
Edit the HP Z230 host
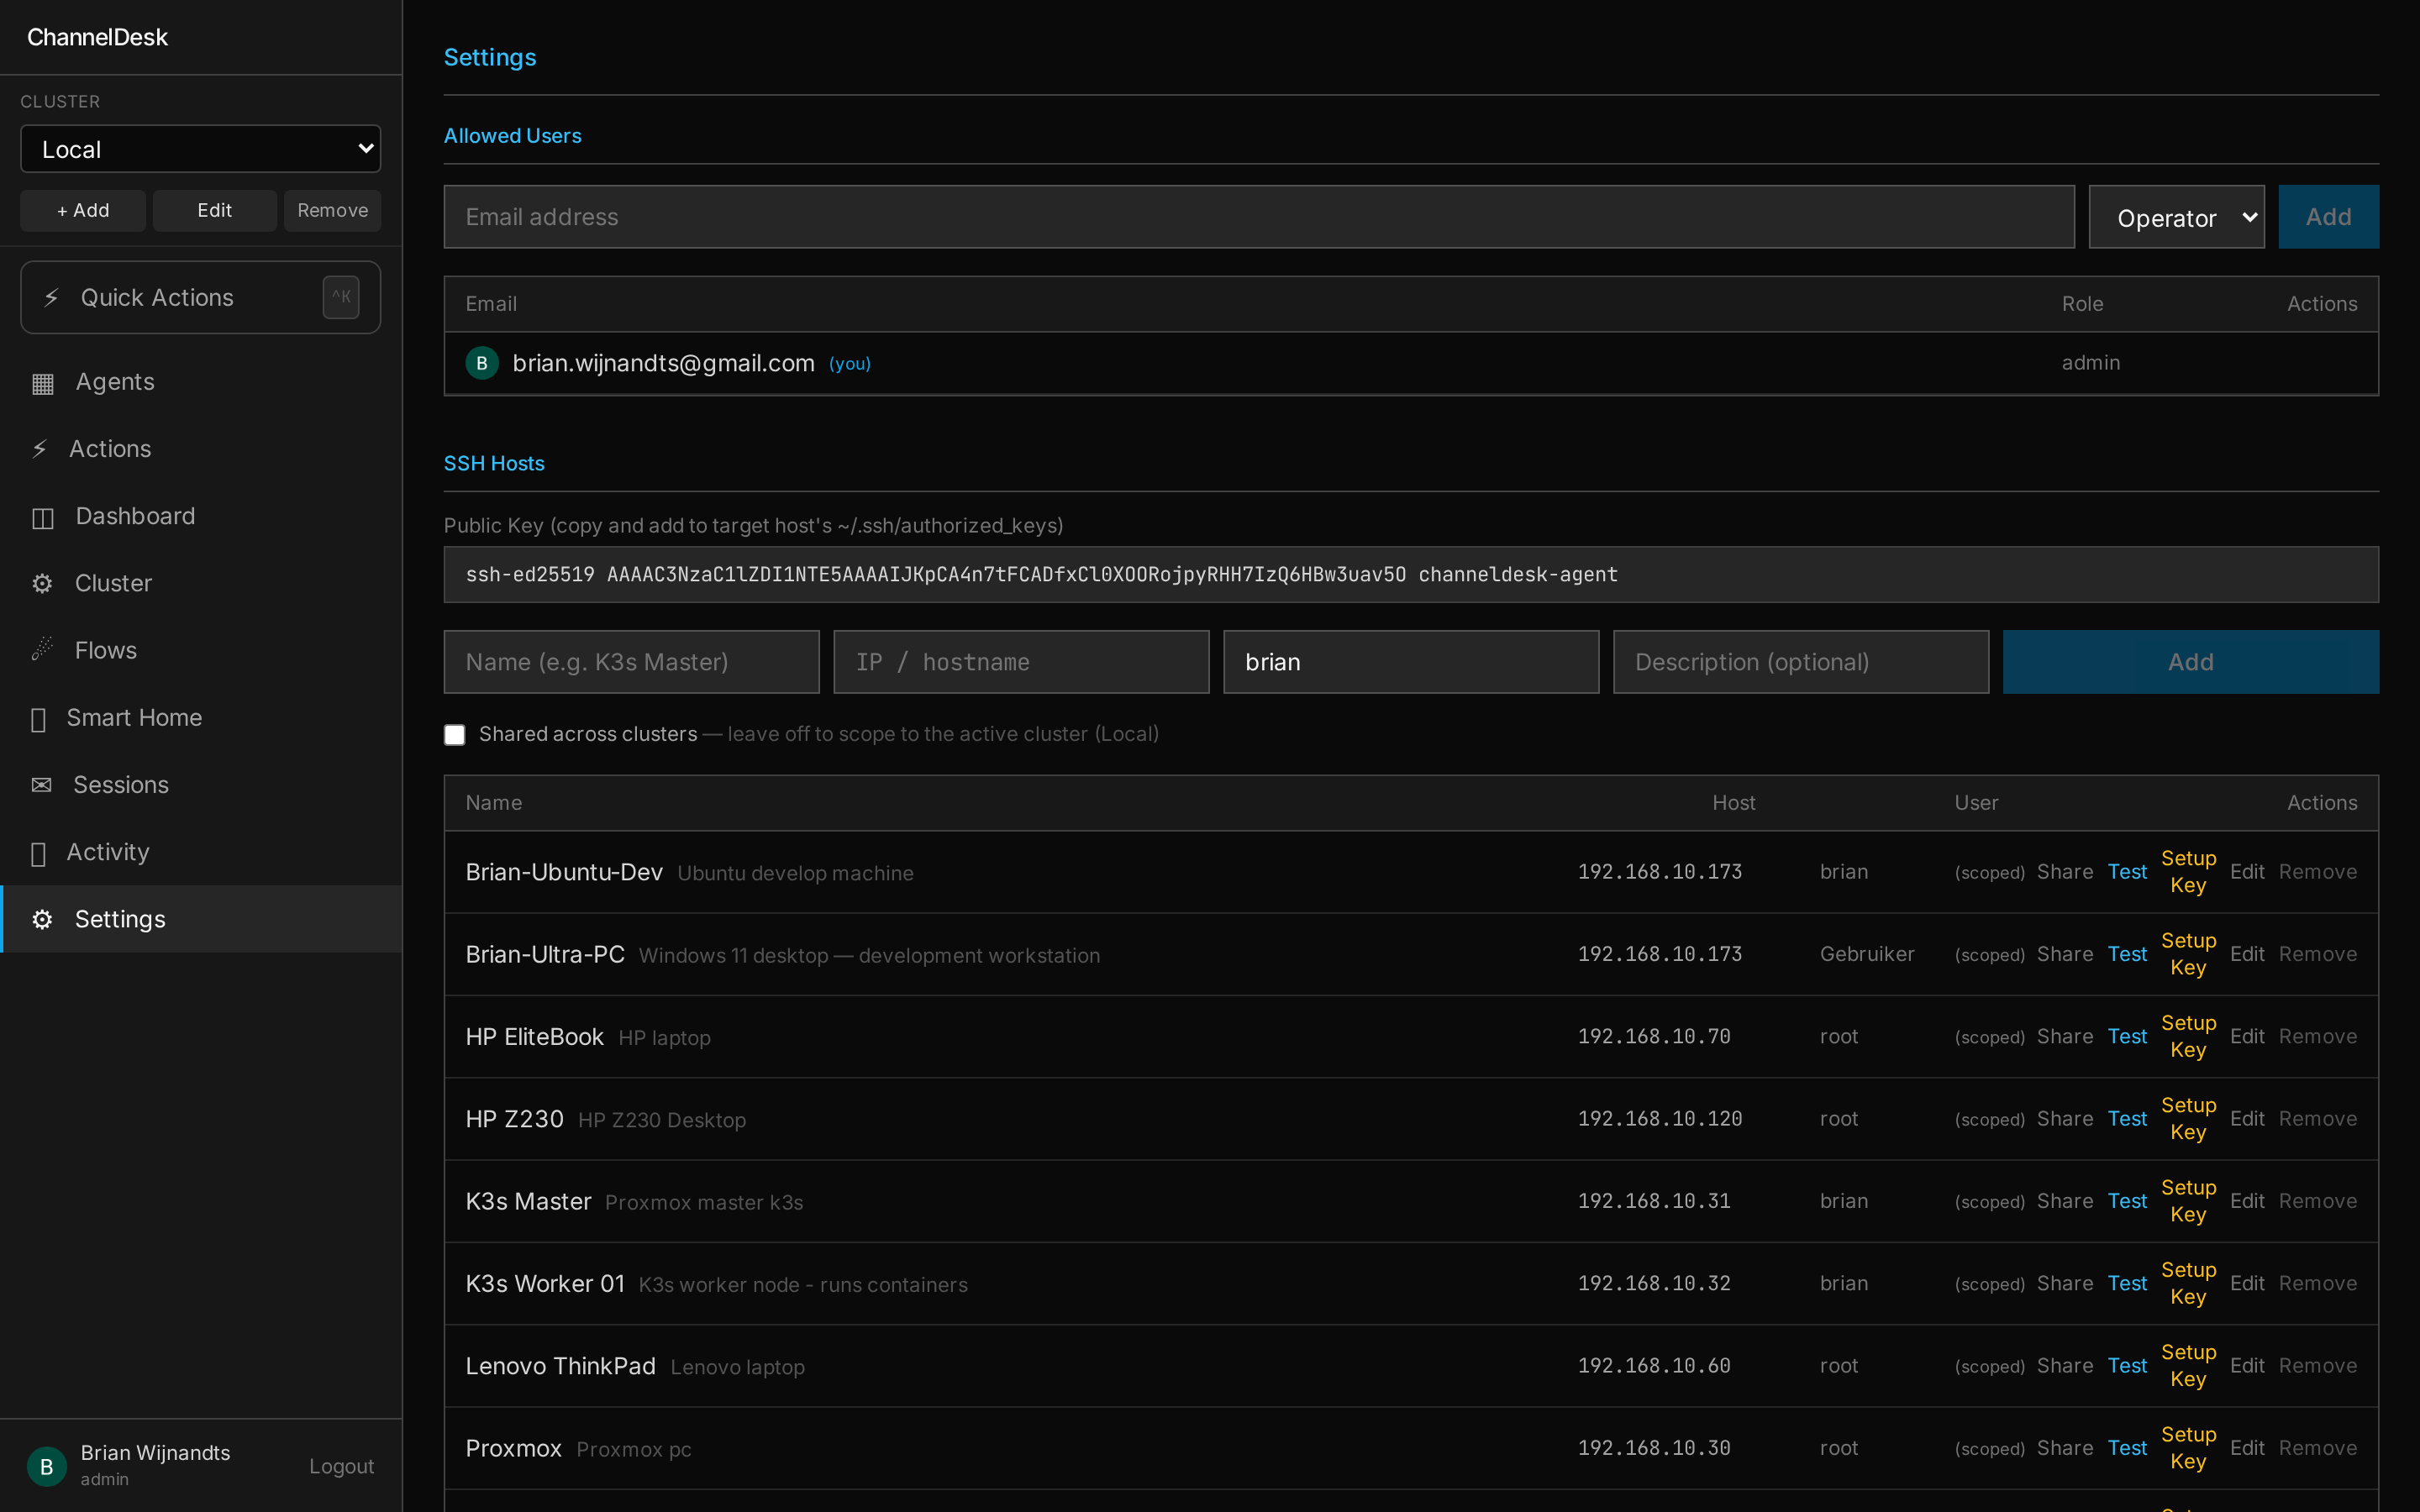[2247, 1119]
